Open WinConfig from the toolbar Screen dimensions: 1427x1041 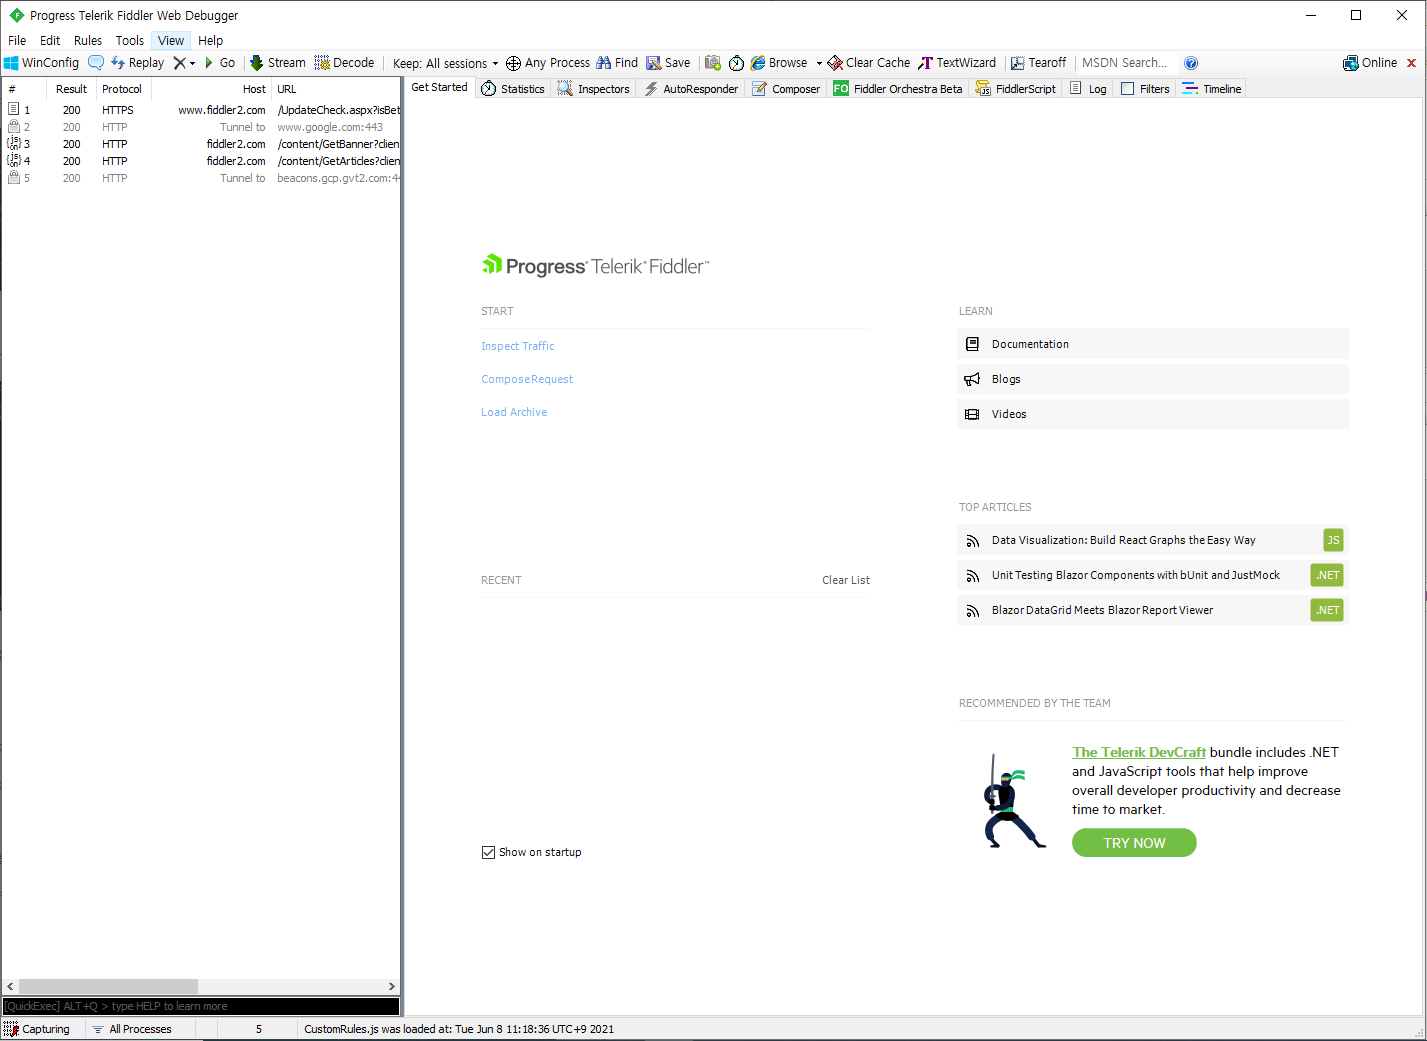(x=41, y=62)
